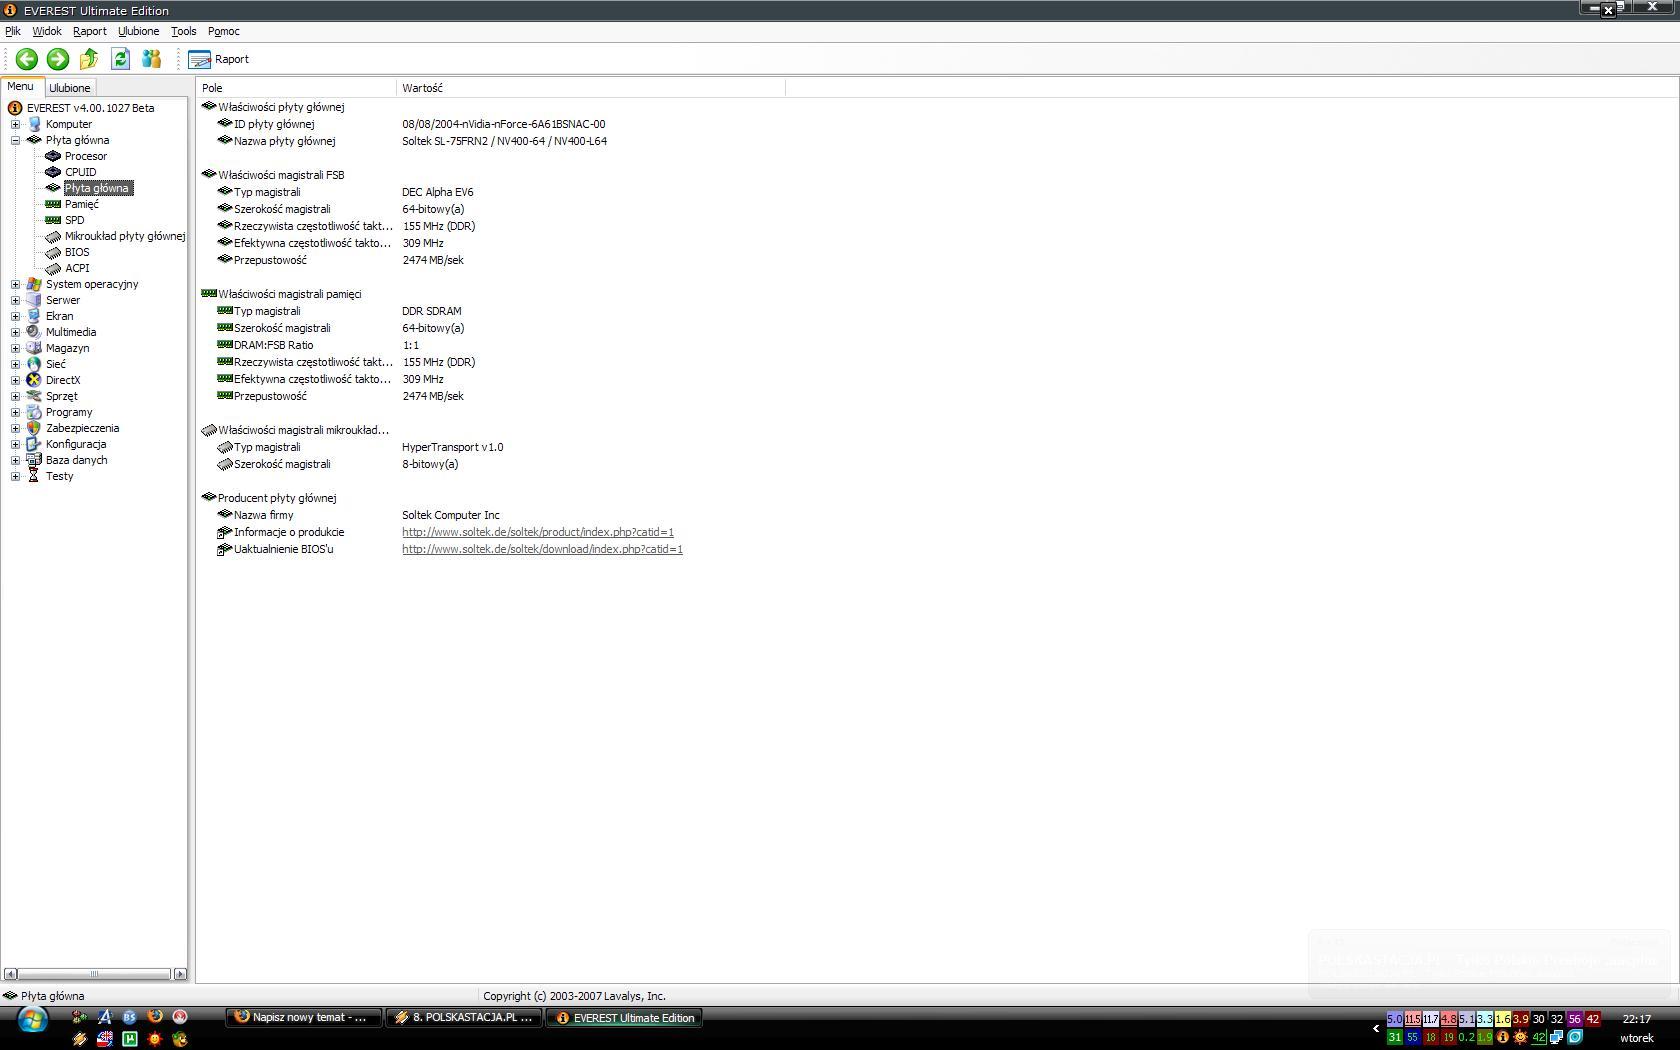Viewport: 1680px width, 1050px height.
Task: Click the taskbar clock showing 22:17
Action: coord(1637,1019)
